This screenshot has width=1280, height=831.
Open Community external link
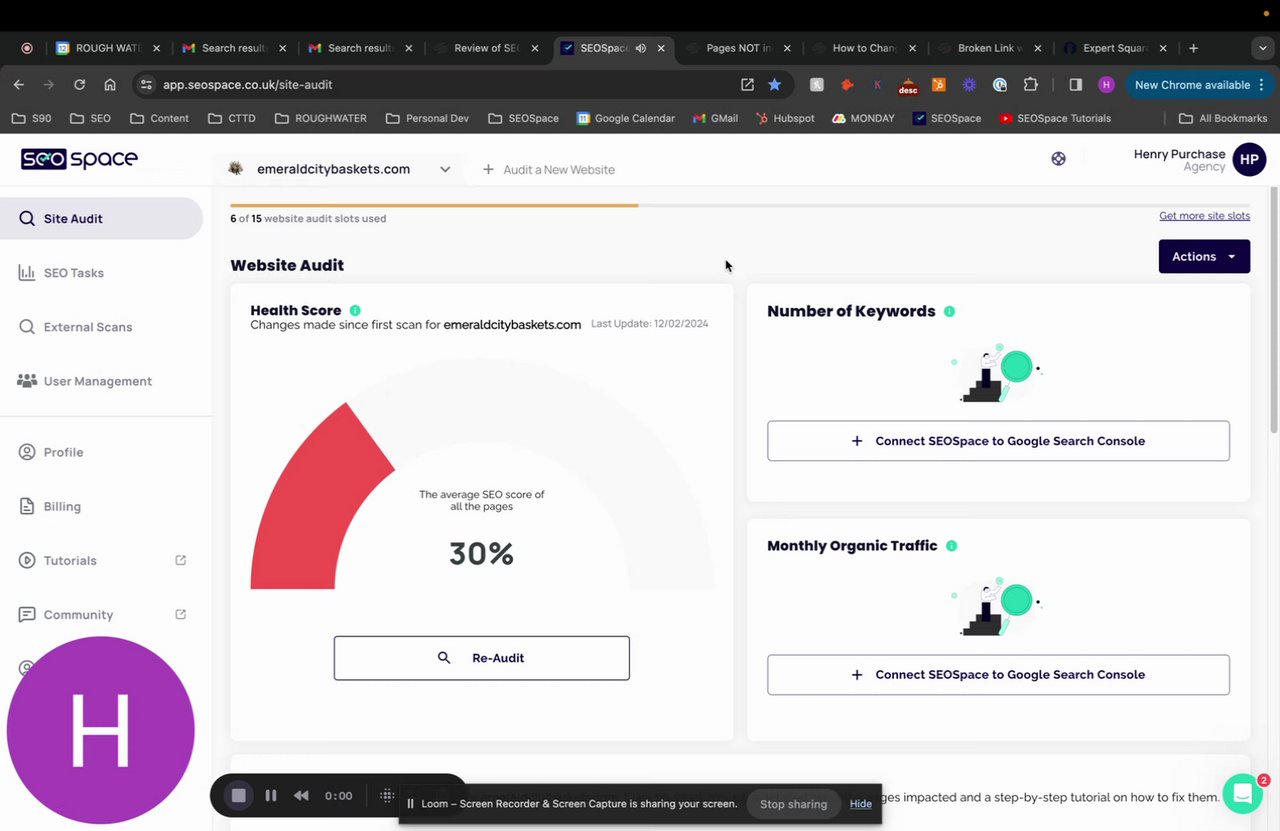[x=102, y=614]
